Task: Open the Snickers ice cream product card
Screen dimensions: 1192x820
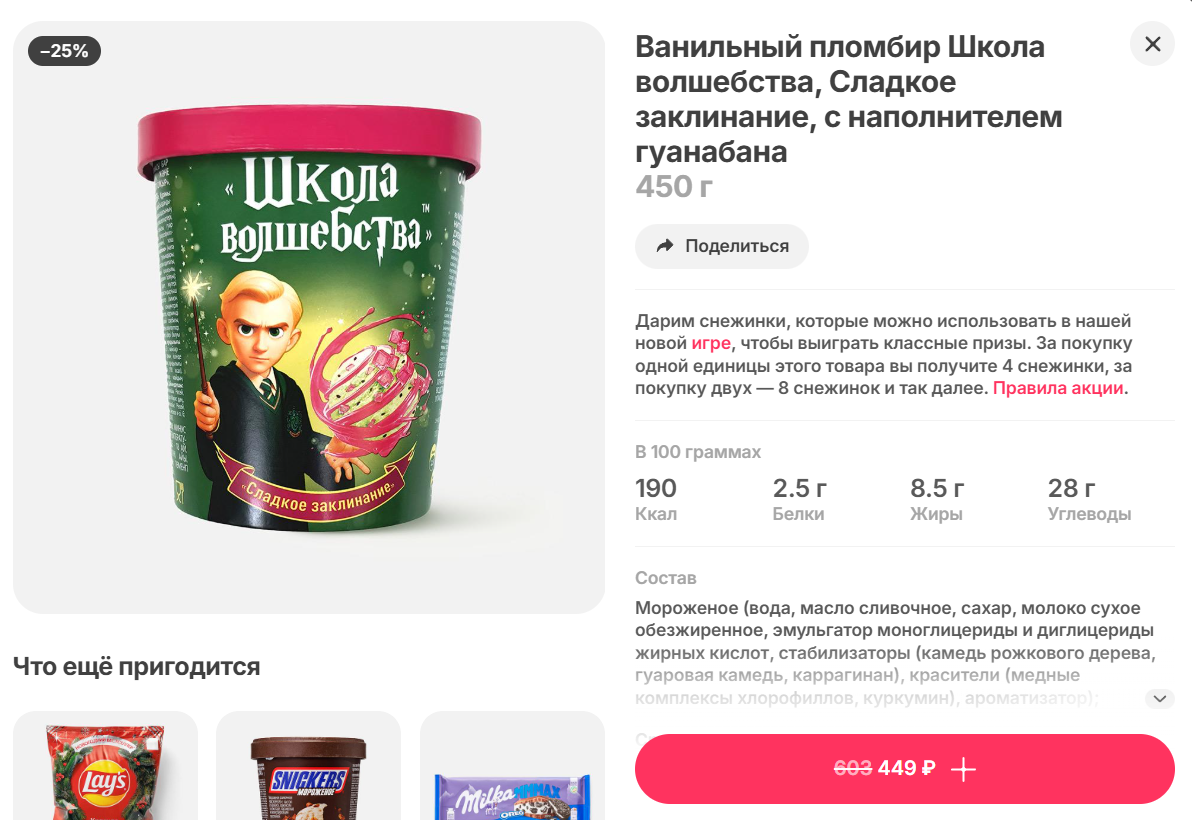Action: click(x=309, y=766)
